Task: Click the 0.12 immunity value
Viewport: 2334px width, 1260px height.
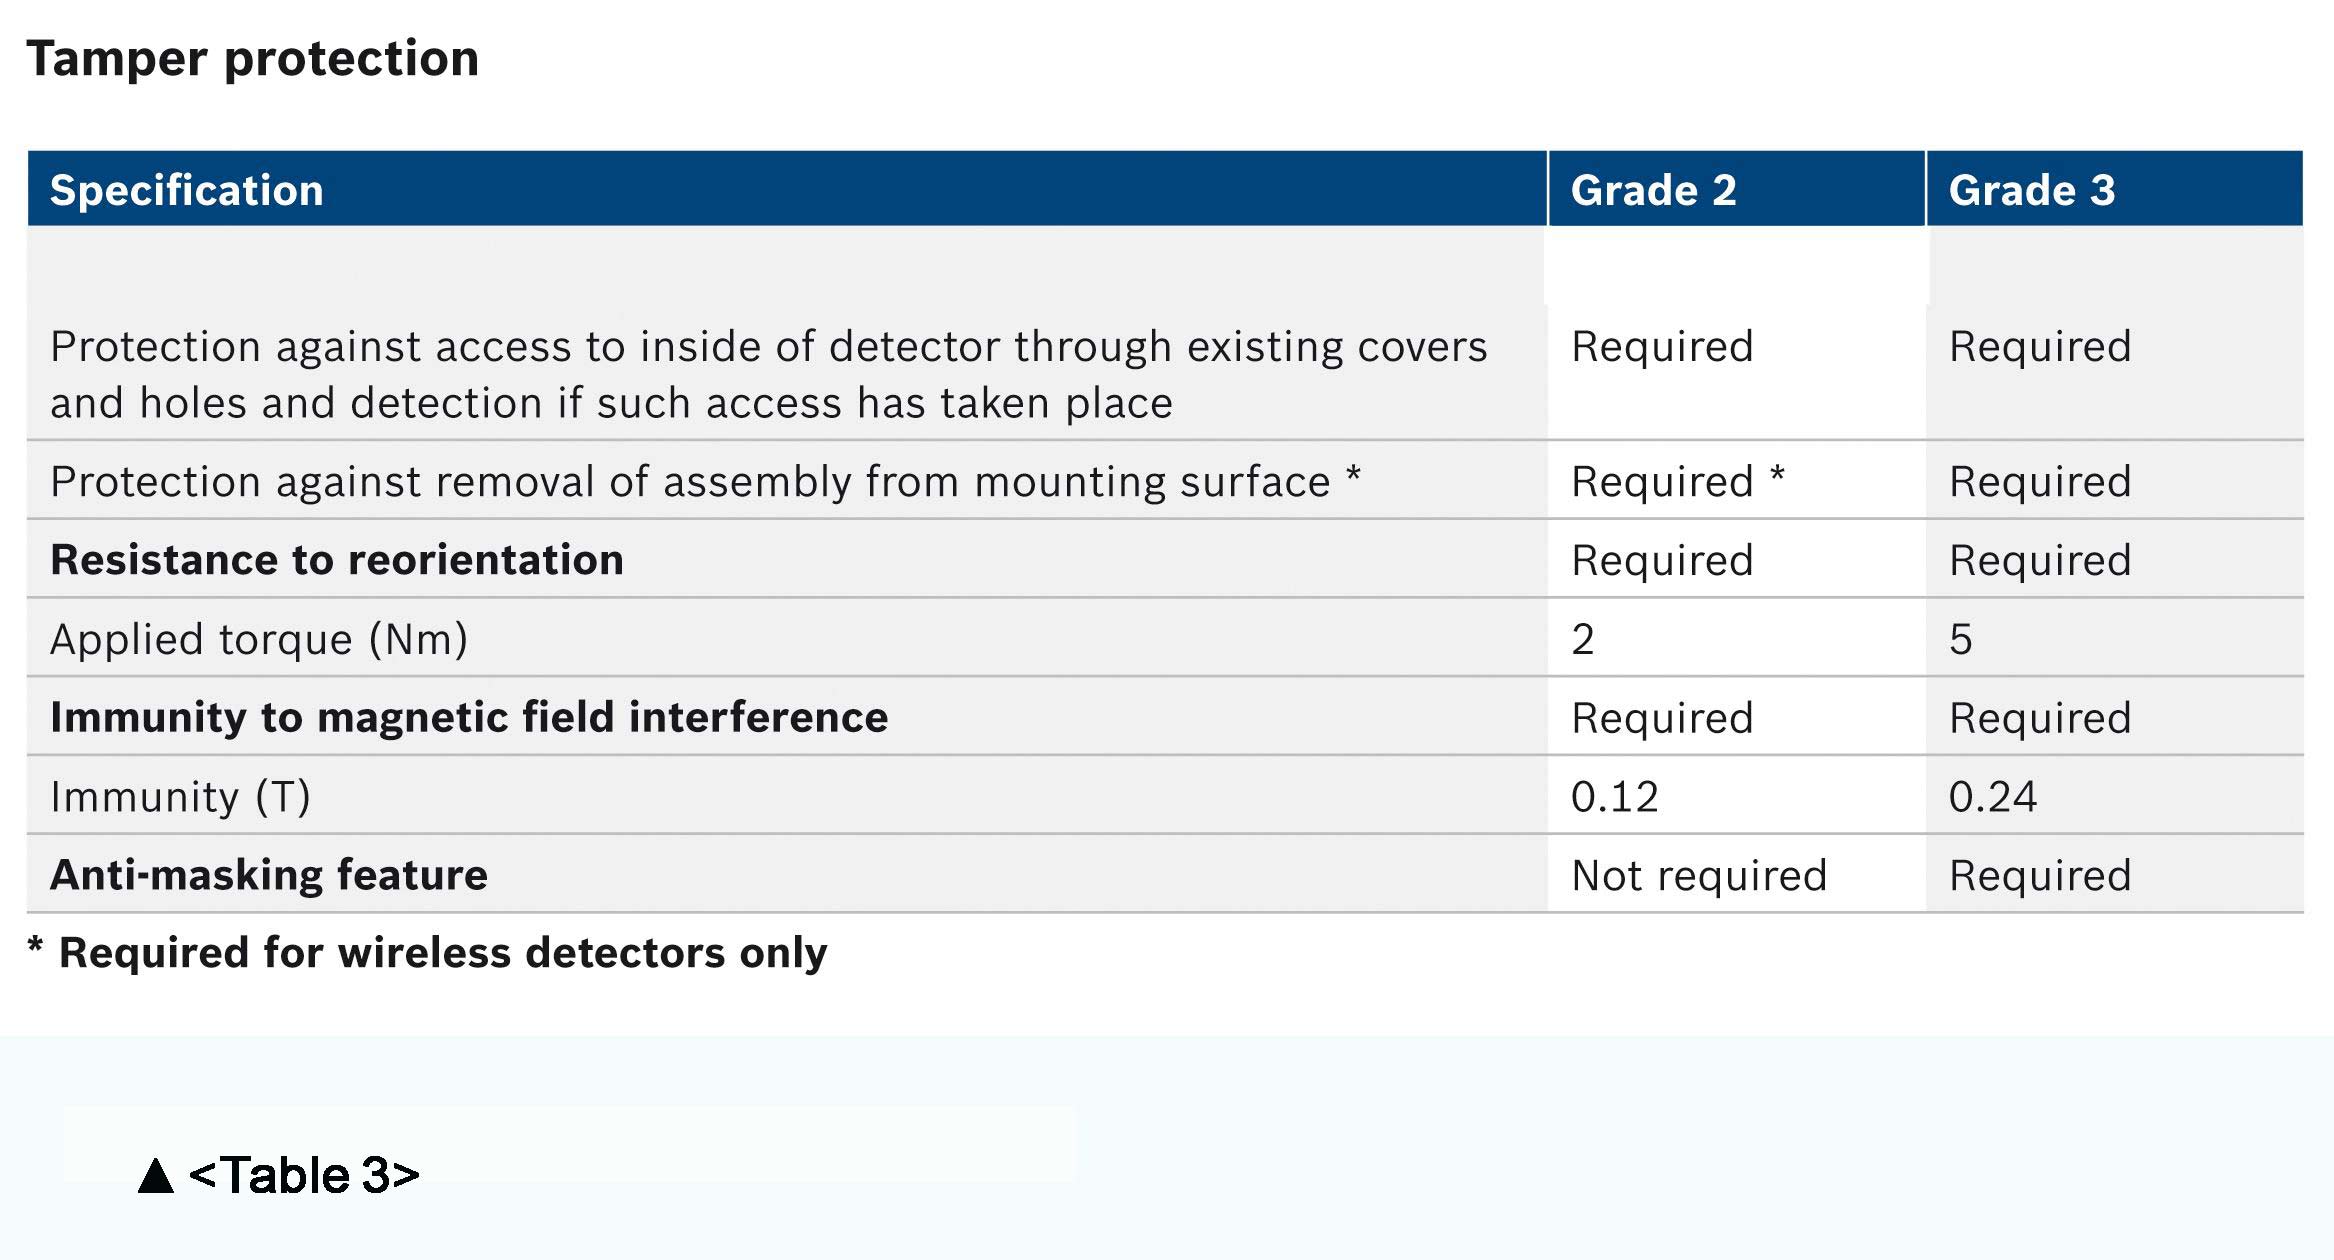Action: point(1614,797)
